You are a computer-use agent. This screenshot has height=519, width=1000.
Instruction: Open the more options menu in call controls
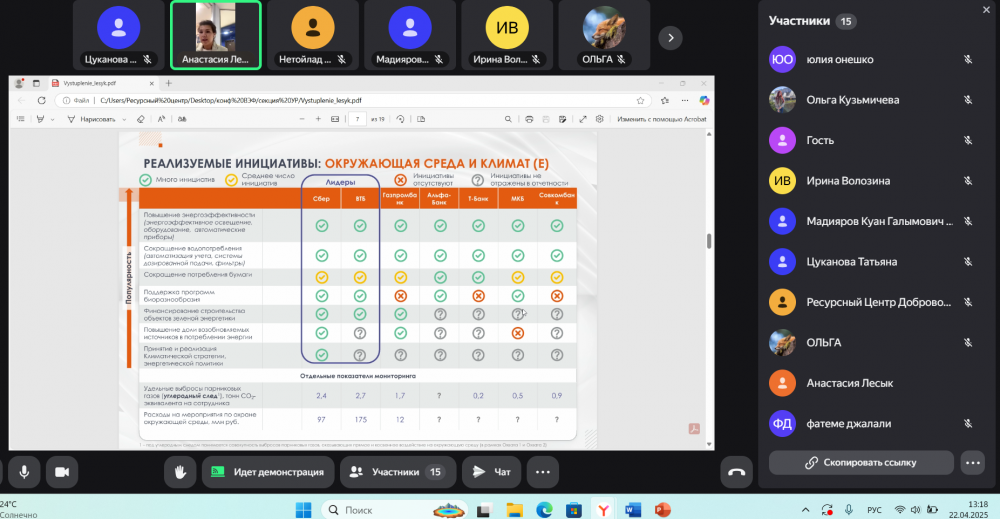(x=543, y=471)
